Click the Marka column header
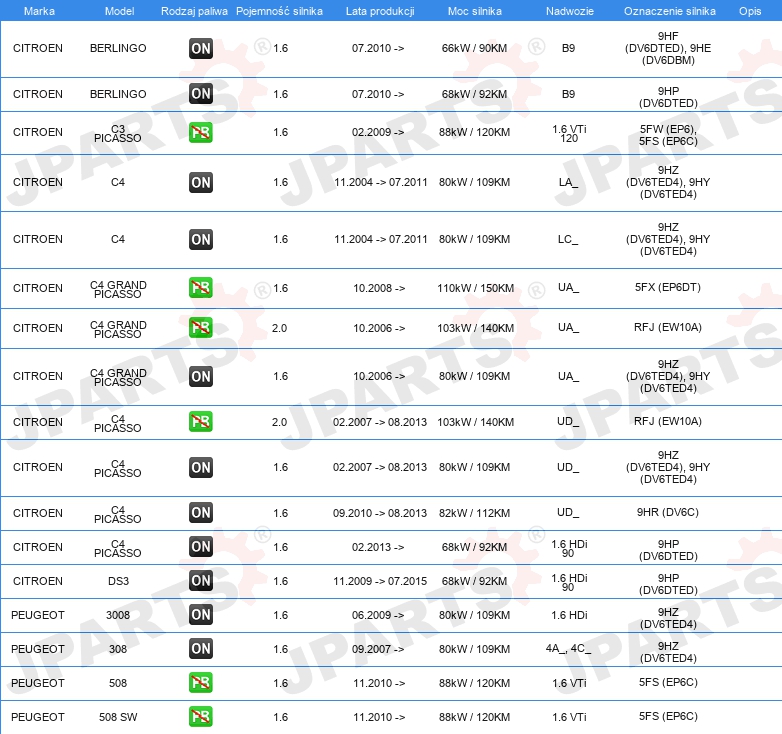Viewport: 782px width, 734px height. 39,11
